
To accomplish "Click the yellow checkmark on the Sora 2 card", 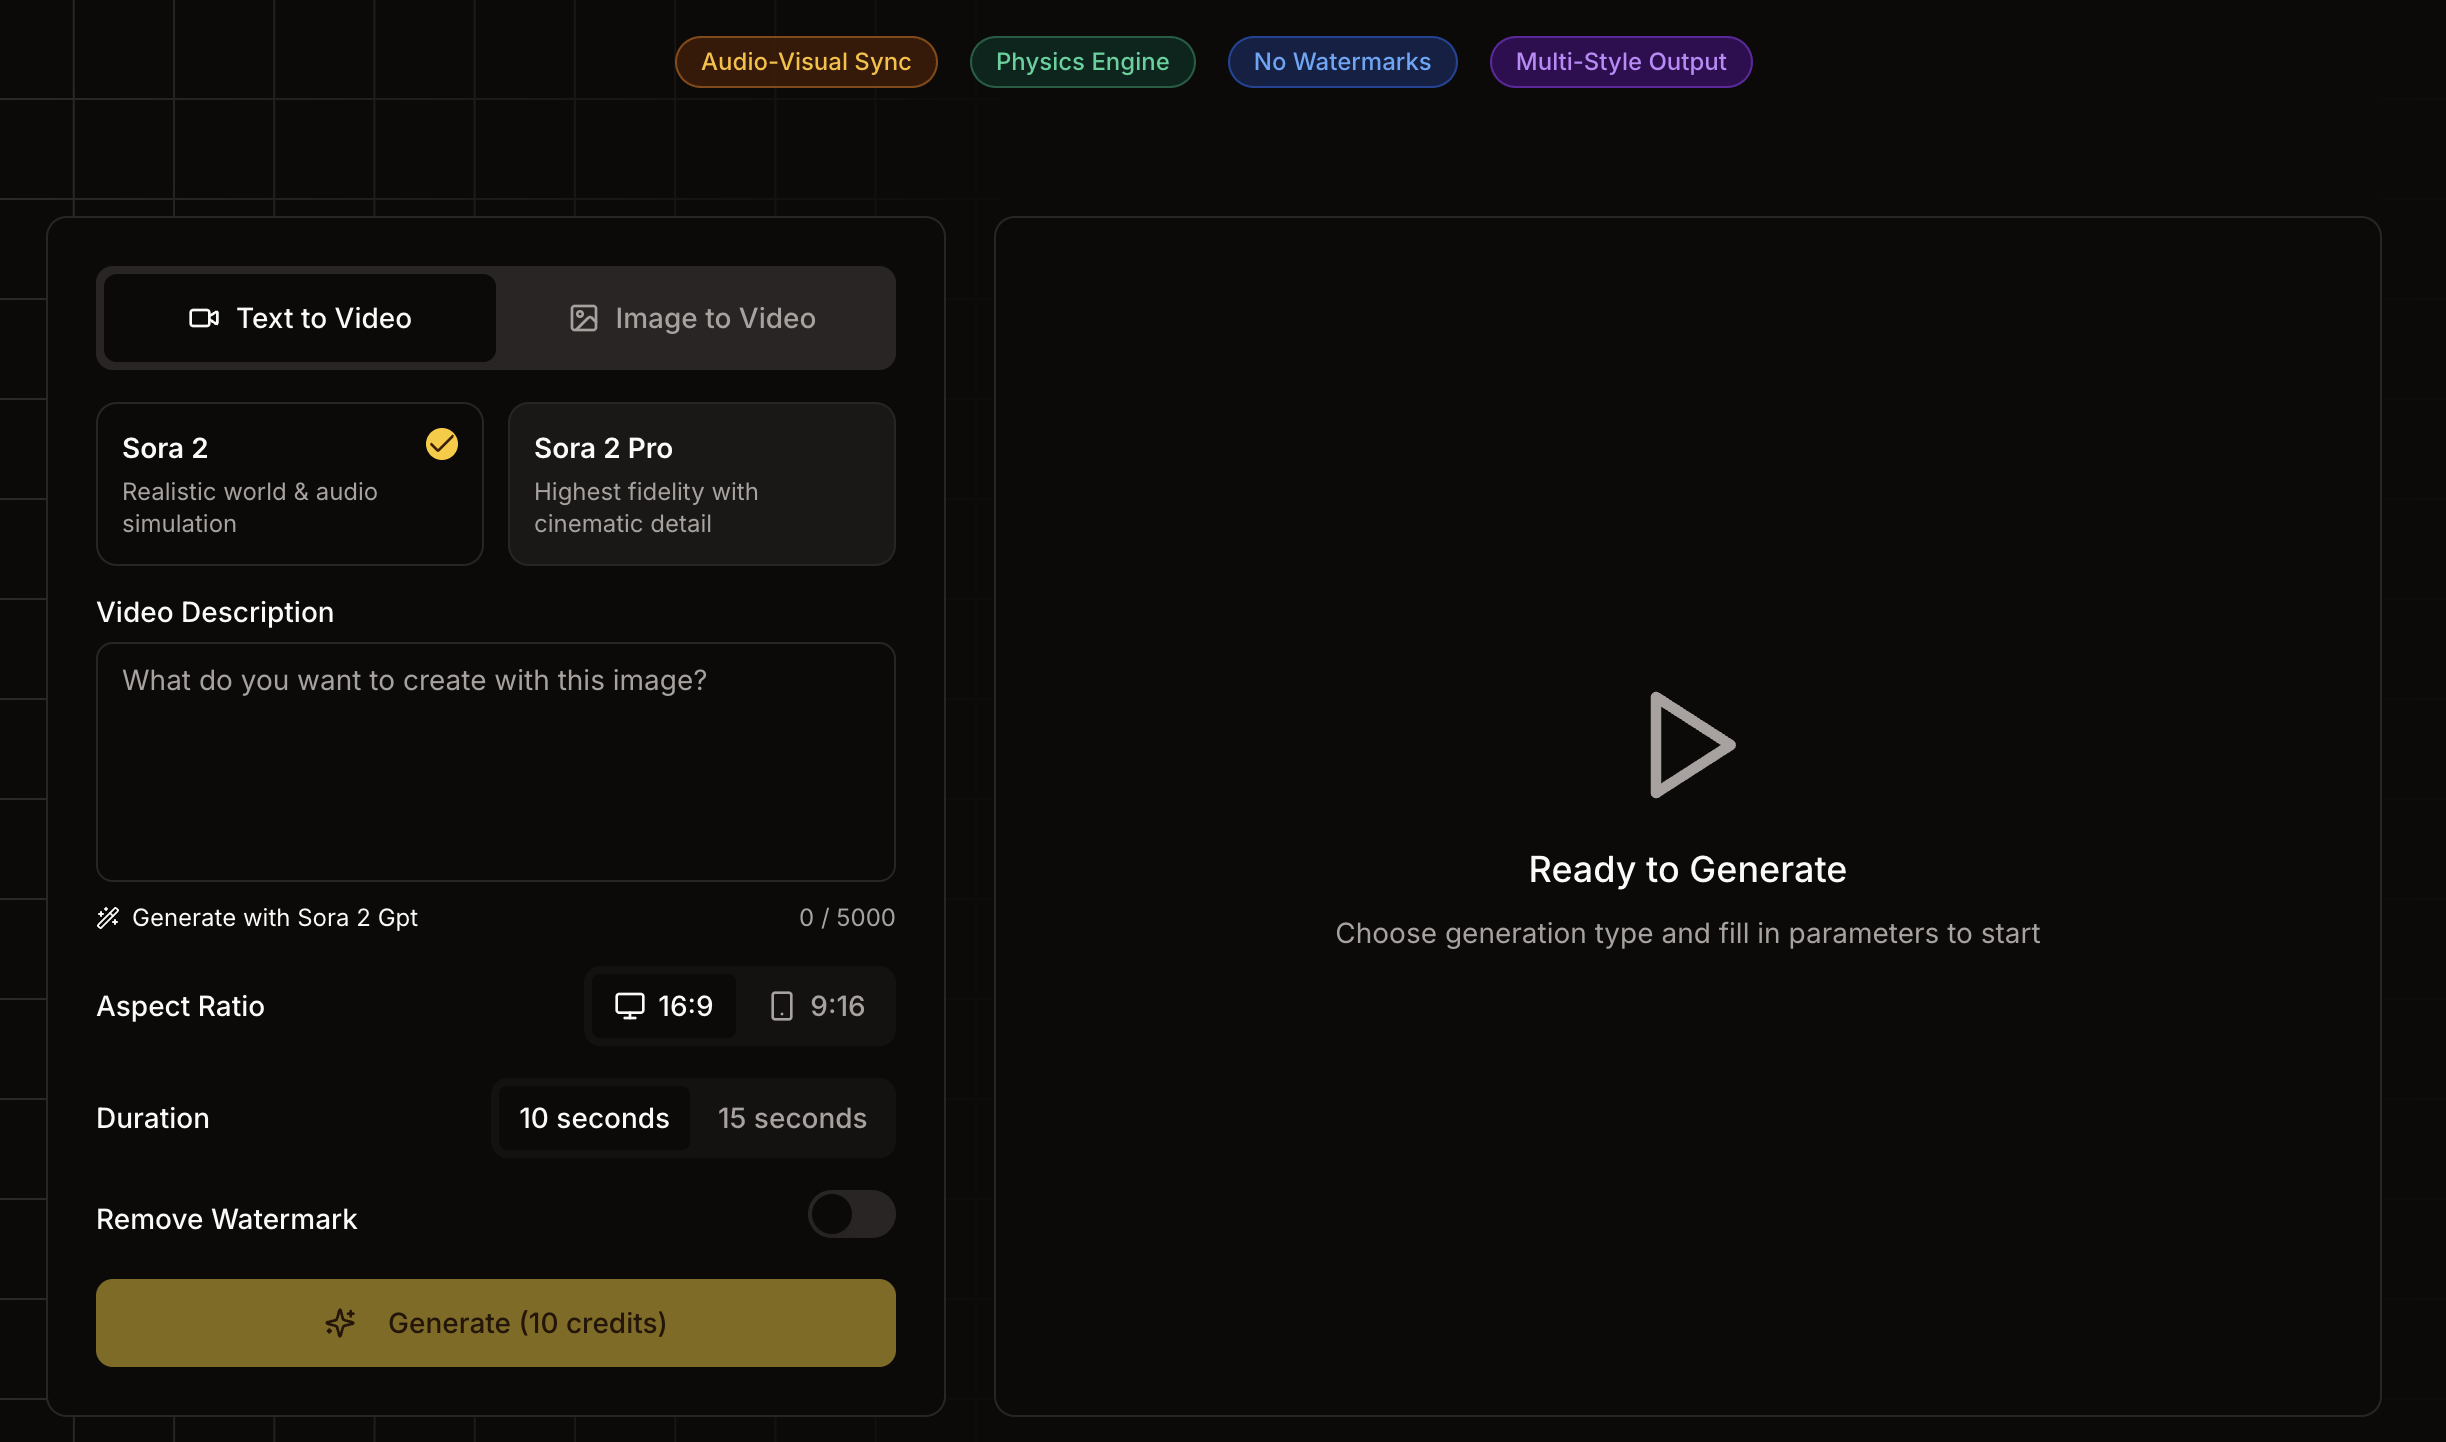I will coord(441,444).
